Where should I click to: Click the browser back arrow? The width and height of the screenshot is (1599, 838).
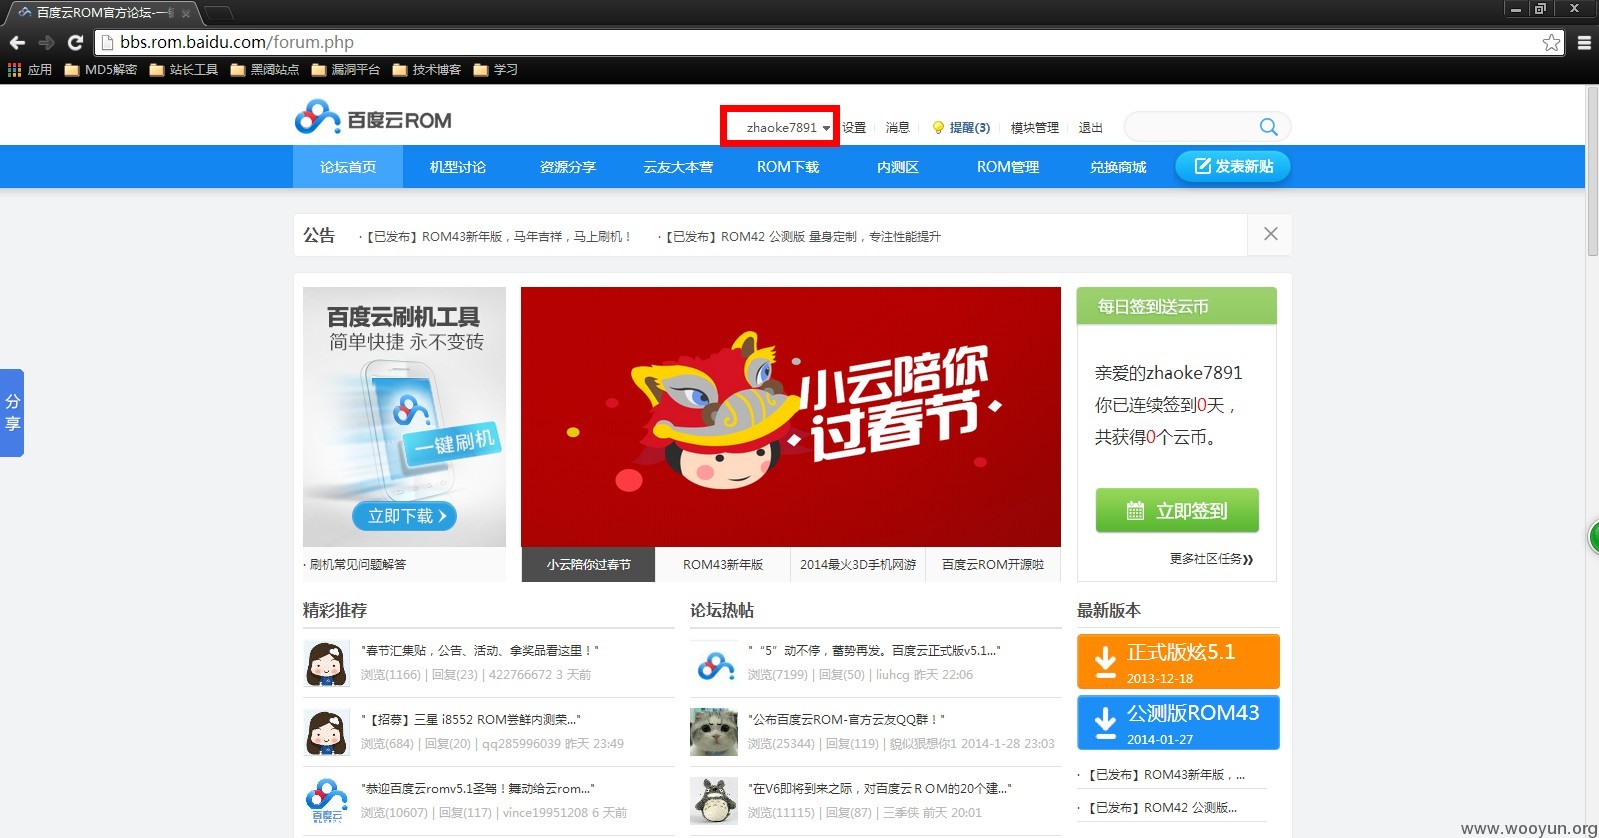click(17, 42)
